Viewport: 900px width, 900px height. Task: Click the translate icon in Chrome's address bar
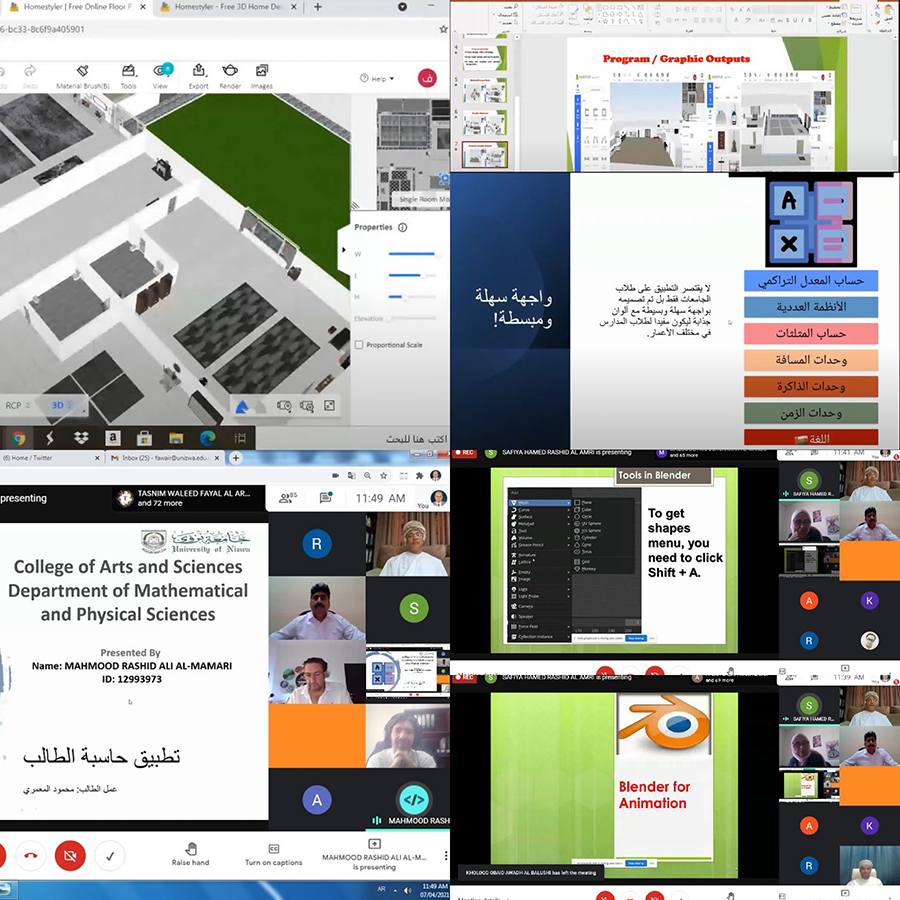point(351,475)
